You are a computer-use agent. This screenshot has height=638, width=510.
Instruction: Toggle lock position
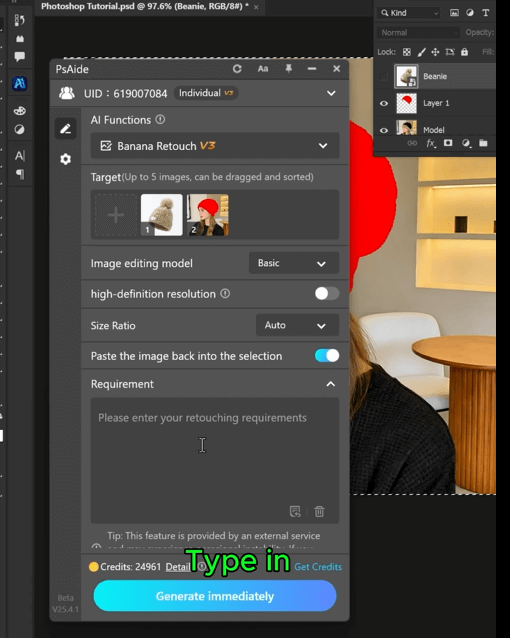435,52
